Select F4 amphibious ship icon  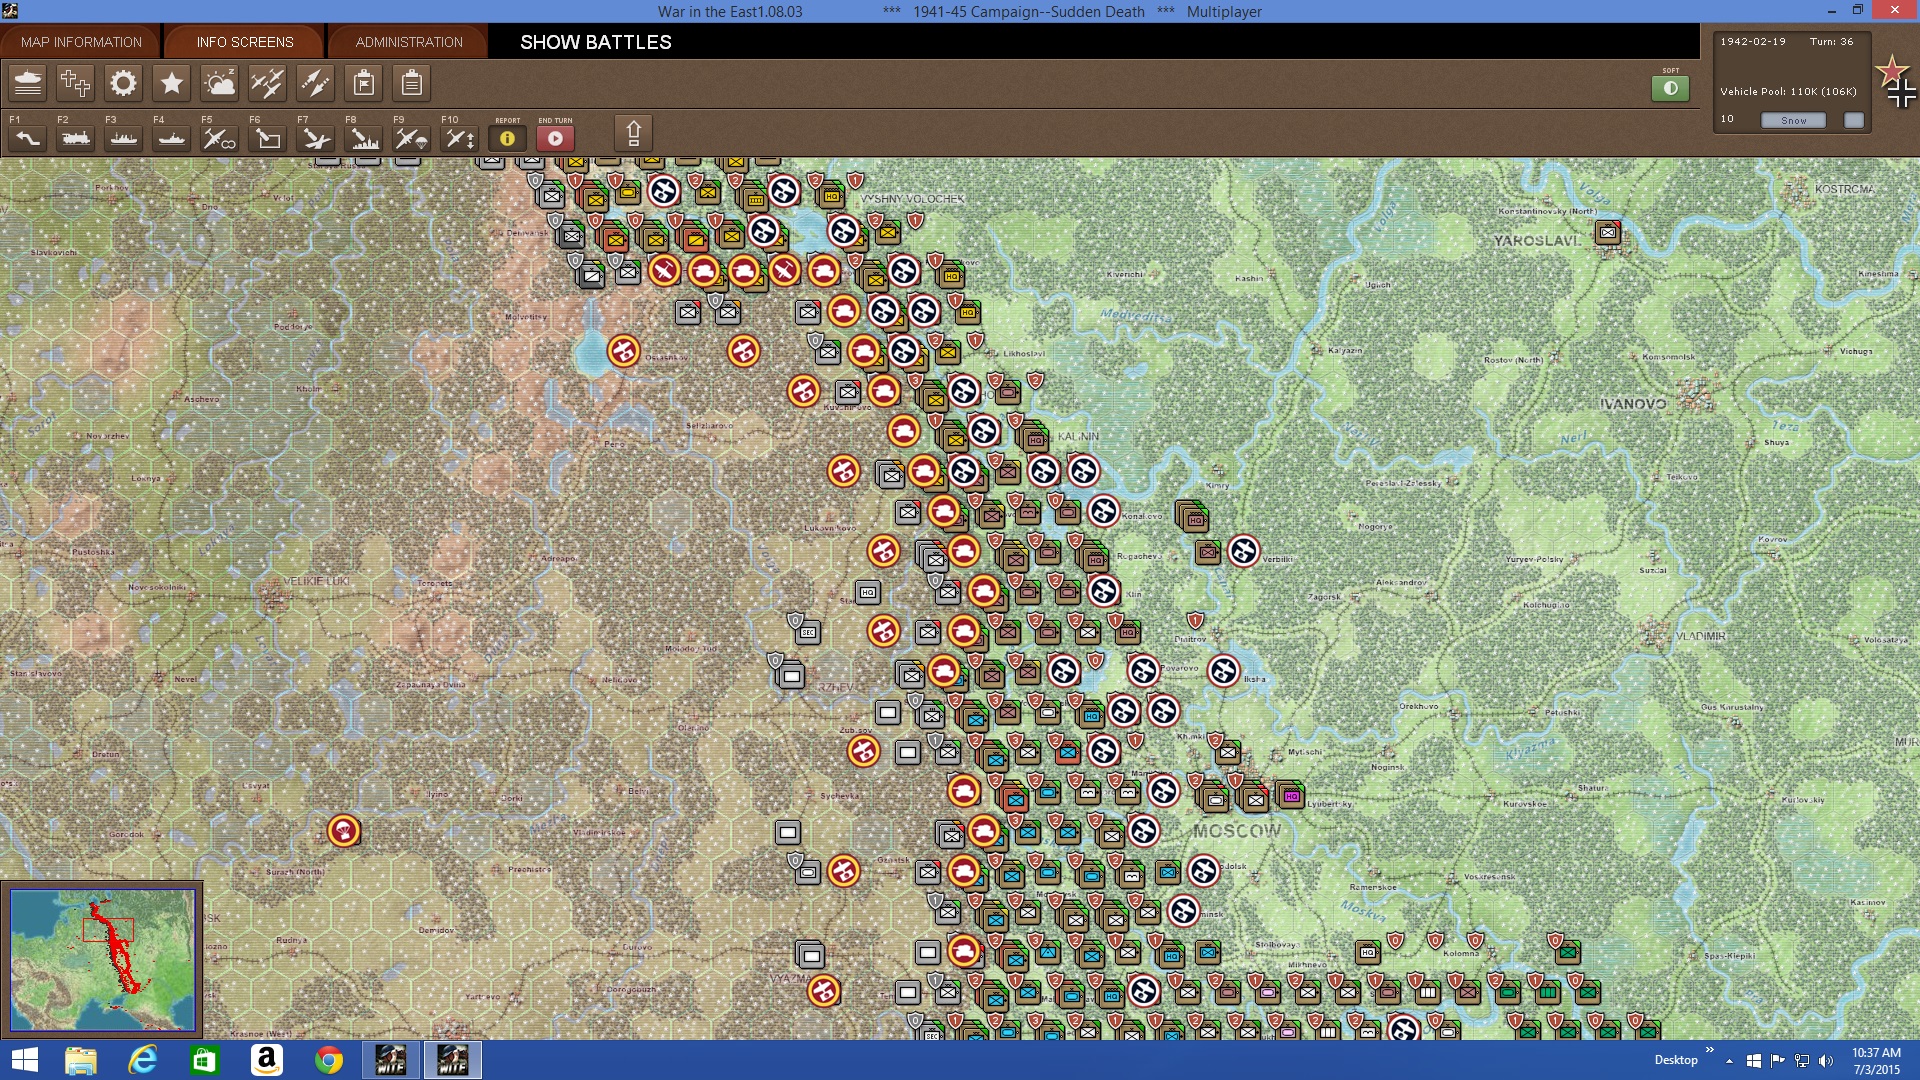click(x=171, y=139)
